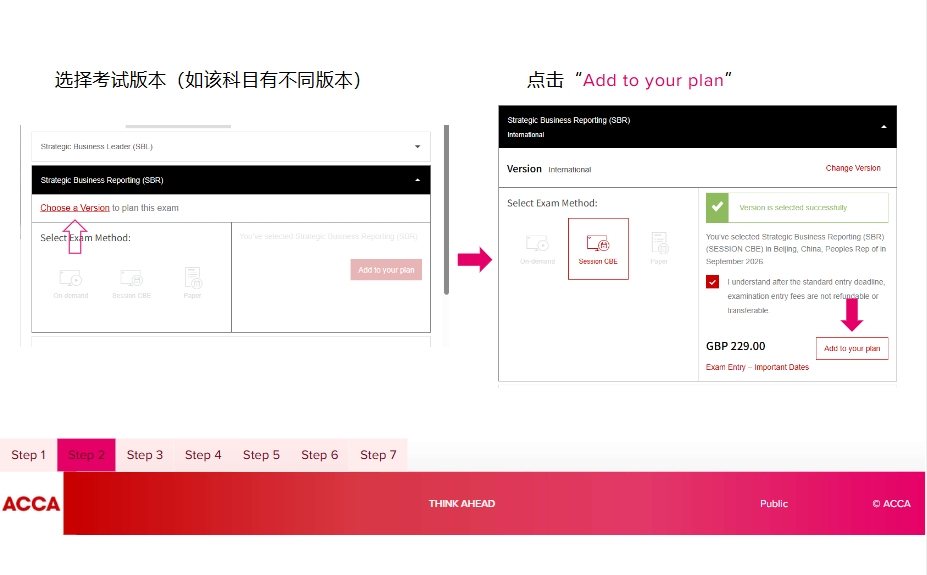
Task: Choose the highlighted Session CBE method in right panel
Action: click(x=598, y=249)
